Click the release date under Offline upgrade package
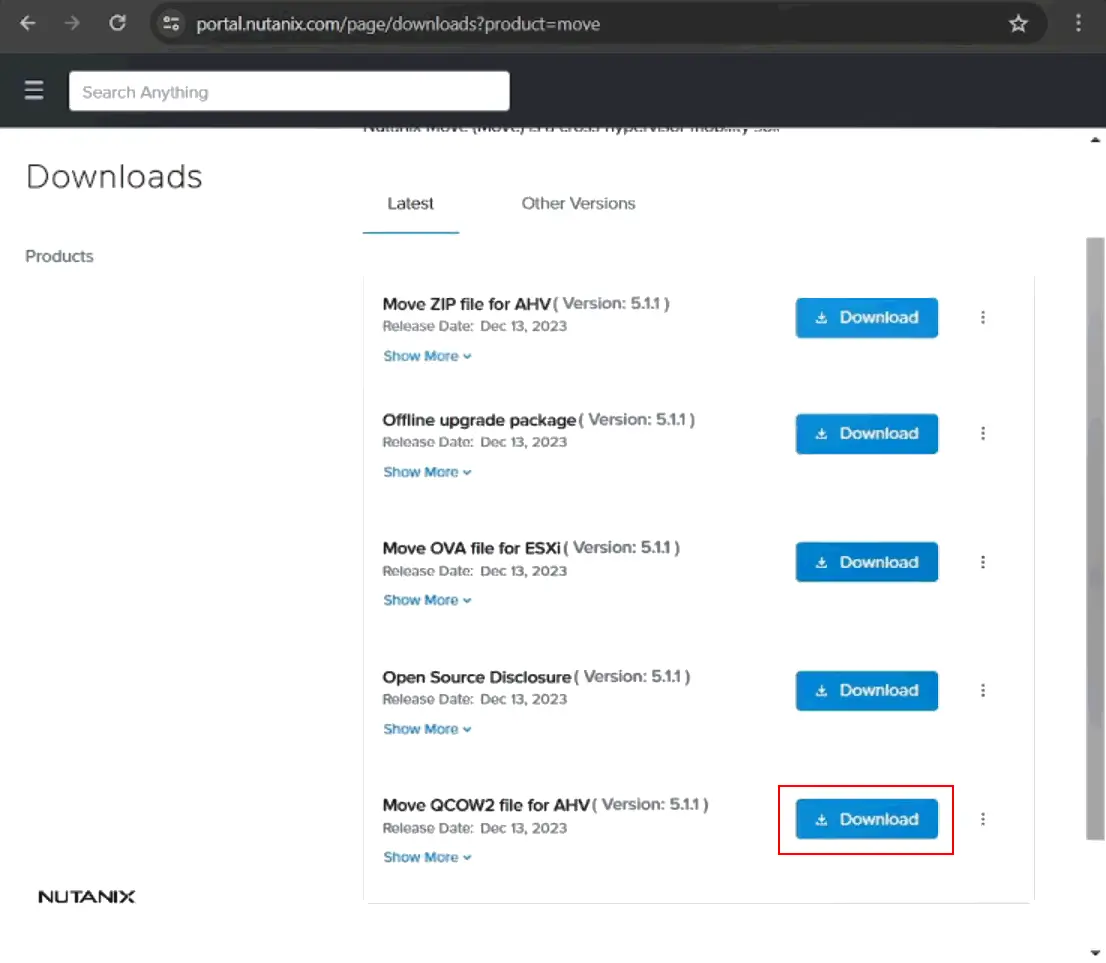The image size is (1106, 963). (x=475, y=442)
